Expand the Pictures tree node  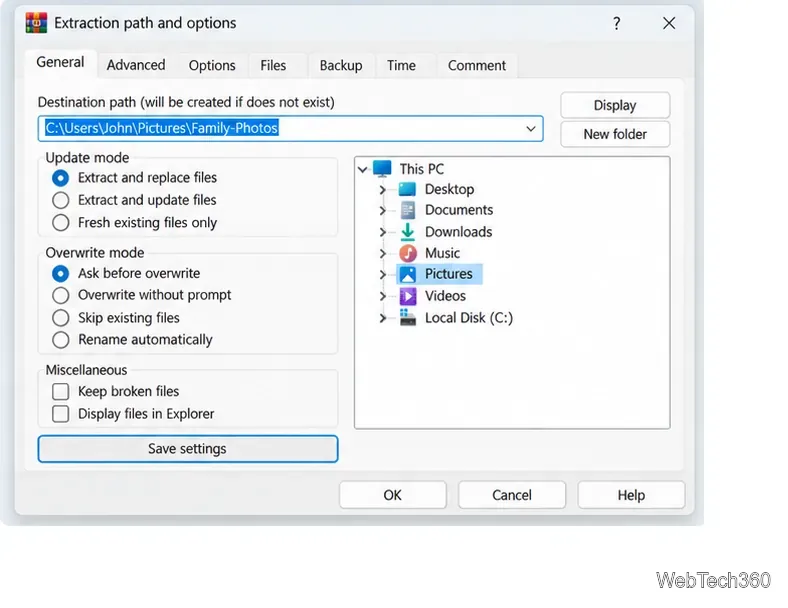tap(382, 274)
